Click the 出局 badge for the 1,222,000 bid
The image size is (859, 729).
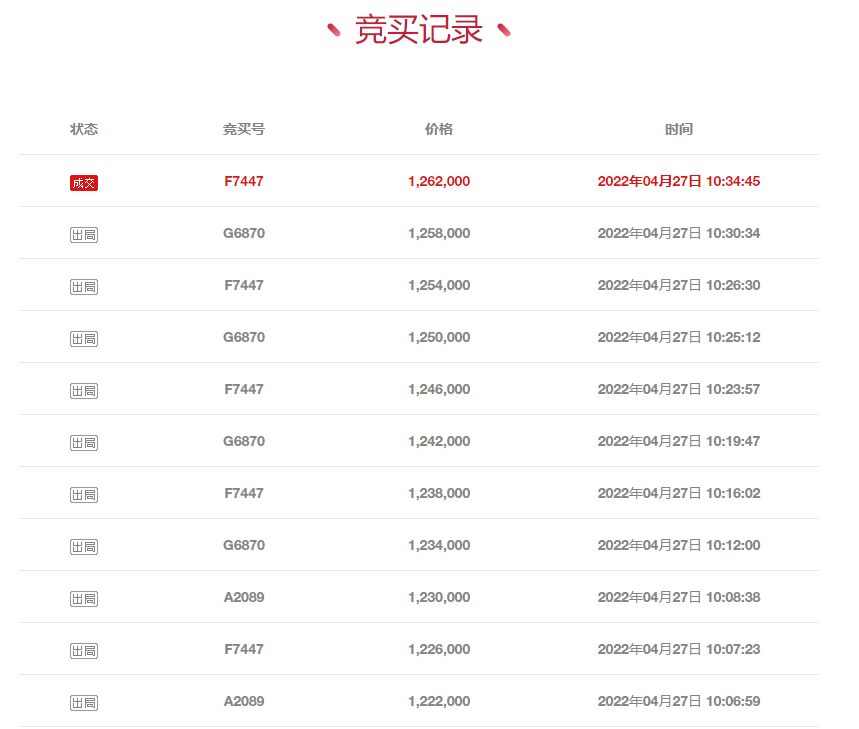(x=84, y=703)
